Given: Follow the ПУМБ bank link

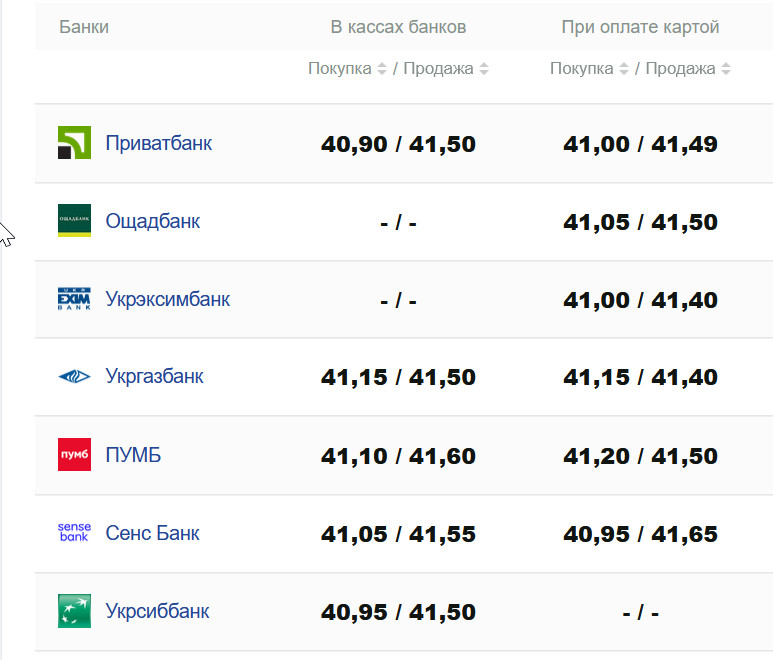Looking at the screenshot, I should pos(133,455).
